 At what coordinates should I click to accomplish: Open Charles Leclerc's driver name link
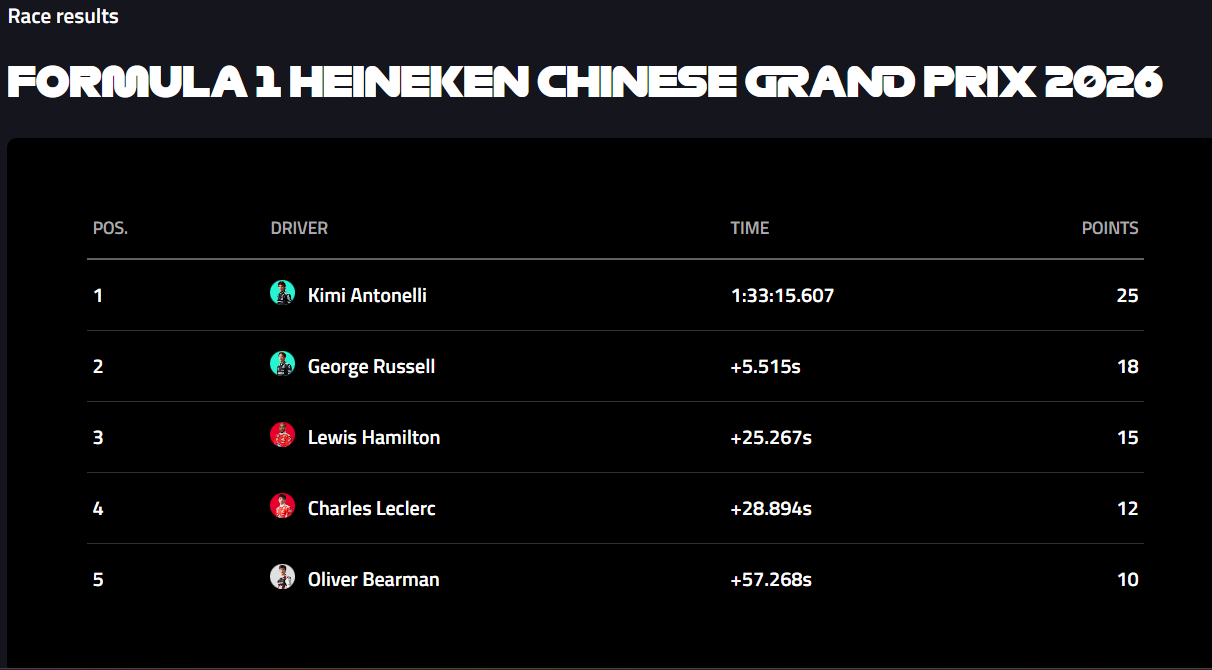pos(371,508)
